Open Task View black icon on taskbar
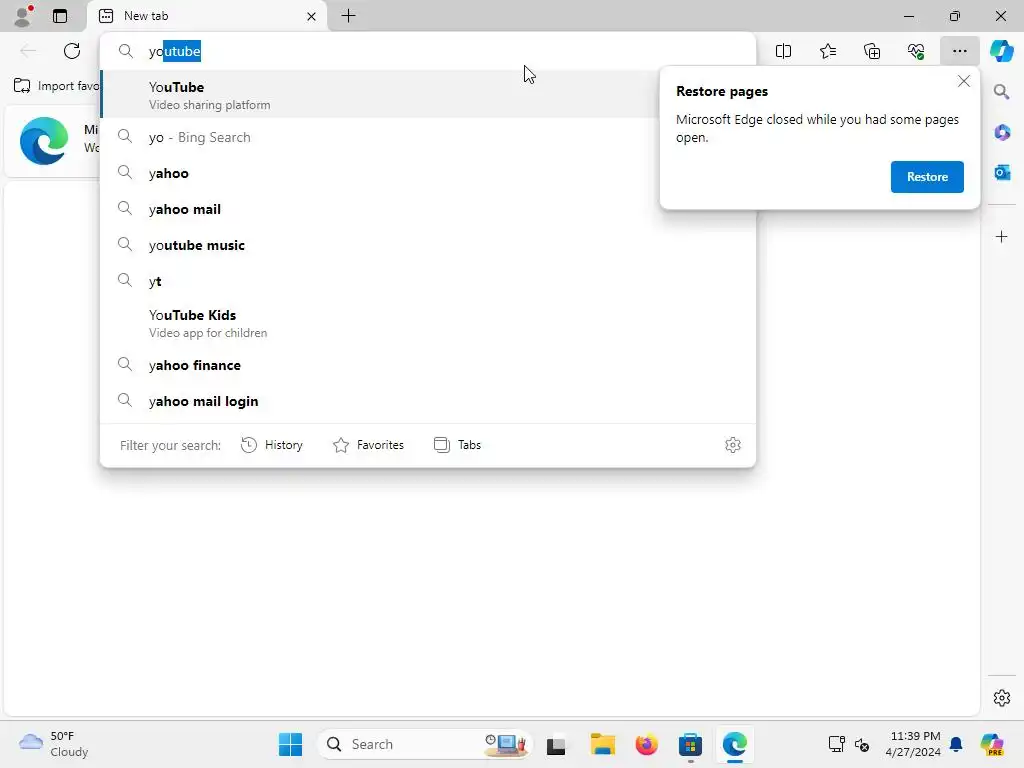 (556, 744)
